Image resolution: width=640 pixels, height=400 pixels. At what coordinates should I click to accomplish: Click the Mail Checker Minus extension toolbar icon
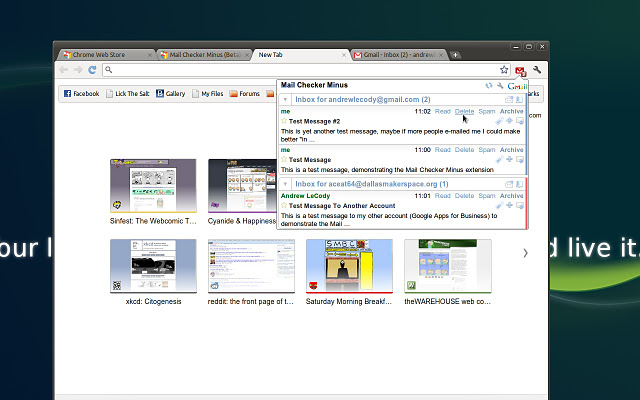pos(520,71)
